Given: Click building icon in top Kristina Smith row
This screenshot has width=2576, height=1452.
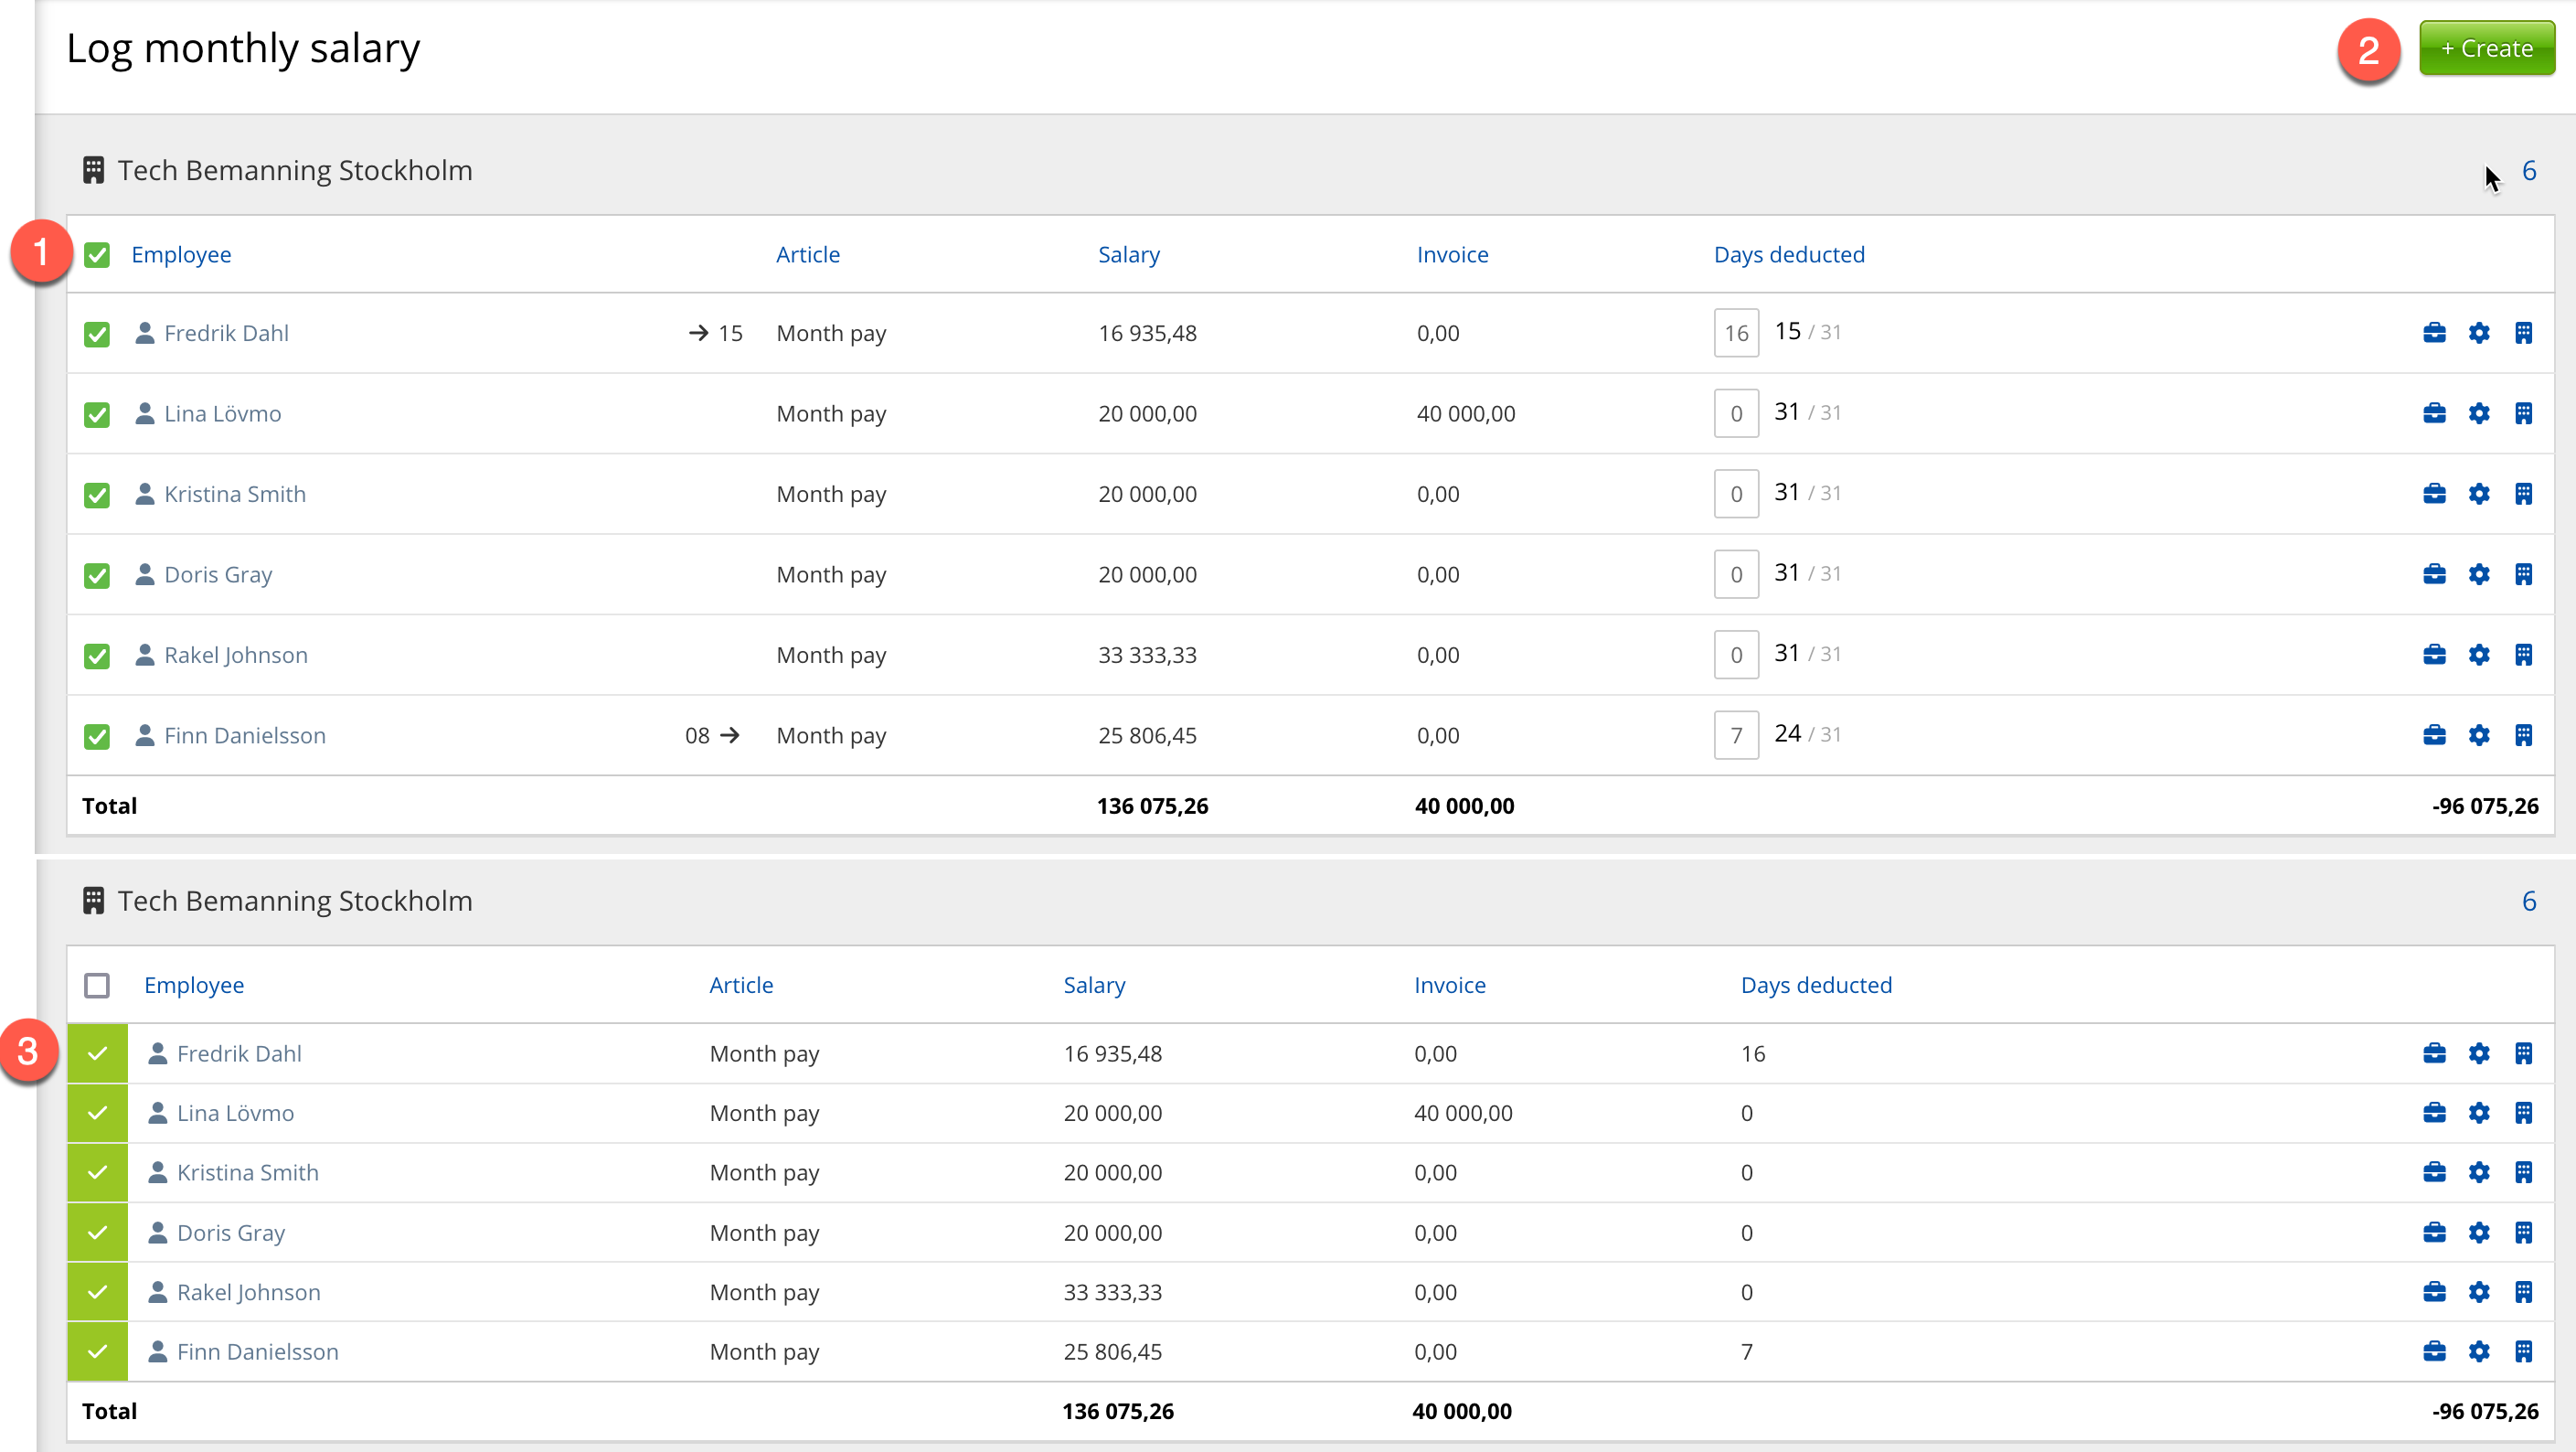Looking at the screenshot, I should (2523, 494).
